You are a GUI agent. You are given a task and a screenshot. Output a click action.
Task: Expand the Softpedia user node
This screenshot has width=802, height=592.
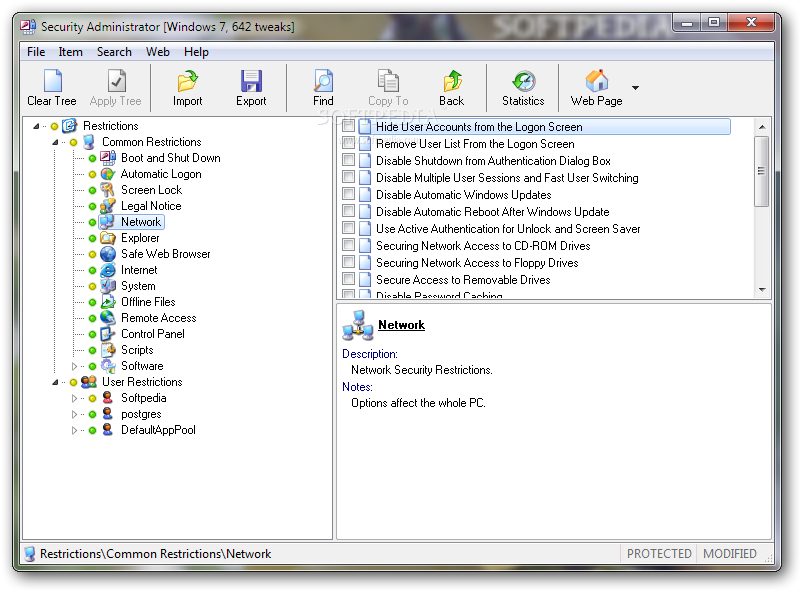74,398
